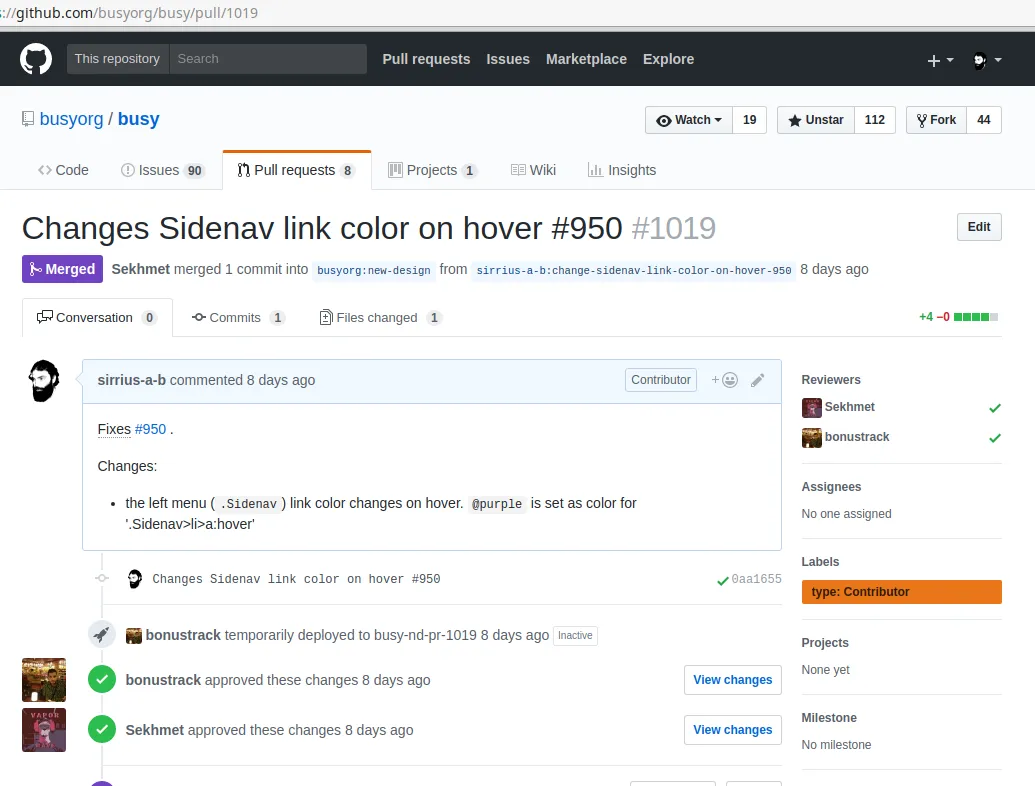Screen dimensions: 1035x786
Task: Open Sekhmet large avatar thumbnail
Action: (44, 730)
